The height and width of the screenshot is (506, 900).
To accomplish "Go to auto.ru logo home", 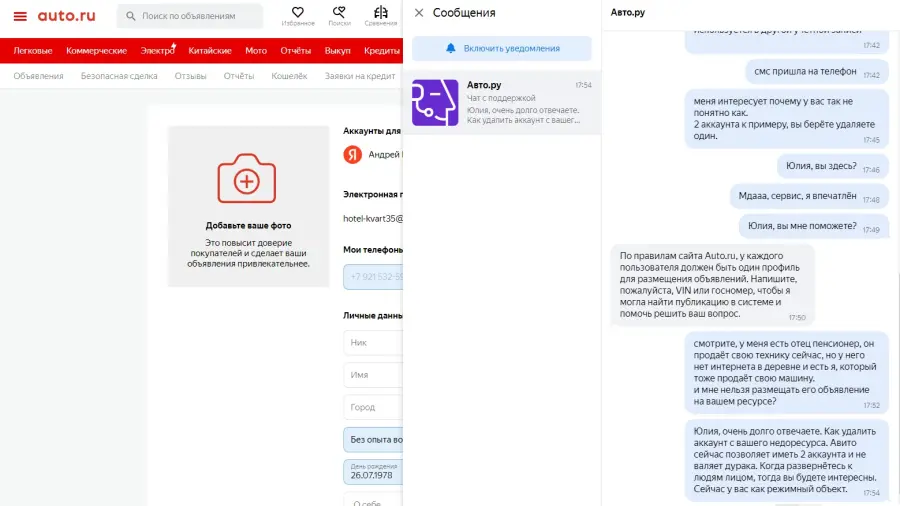I will click(67, 15).
